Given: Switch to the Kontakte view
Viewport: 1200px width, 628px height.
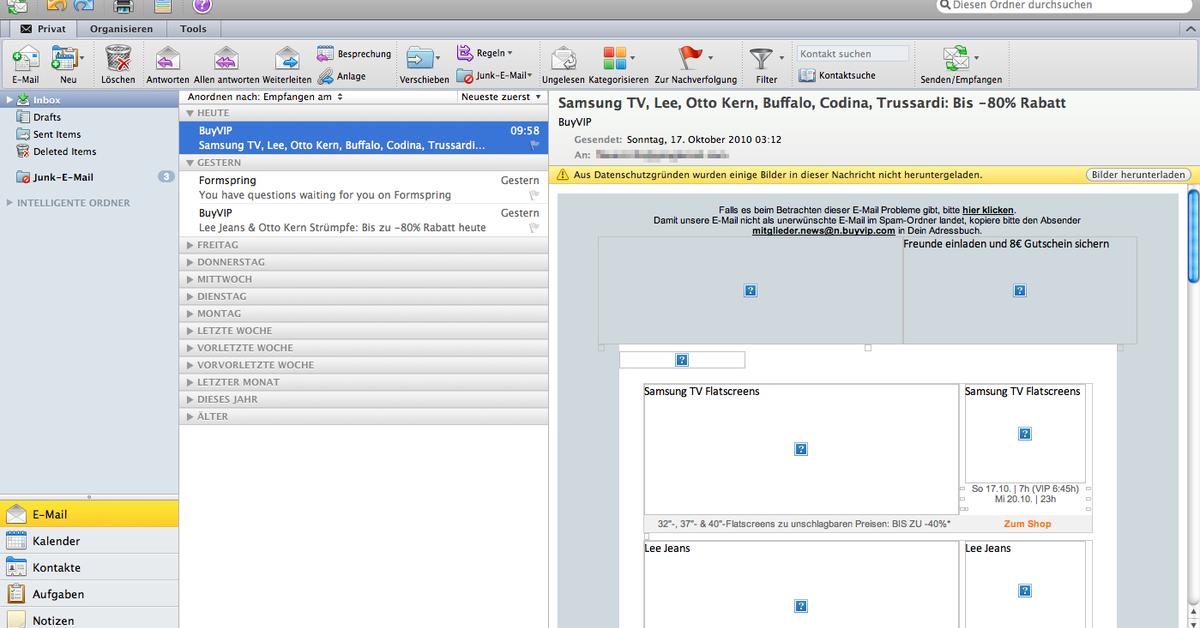Looking at the screenshot, I should point(90,567).
